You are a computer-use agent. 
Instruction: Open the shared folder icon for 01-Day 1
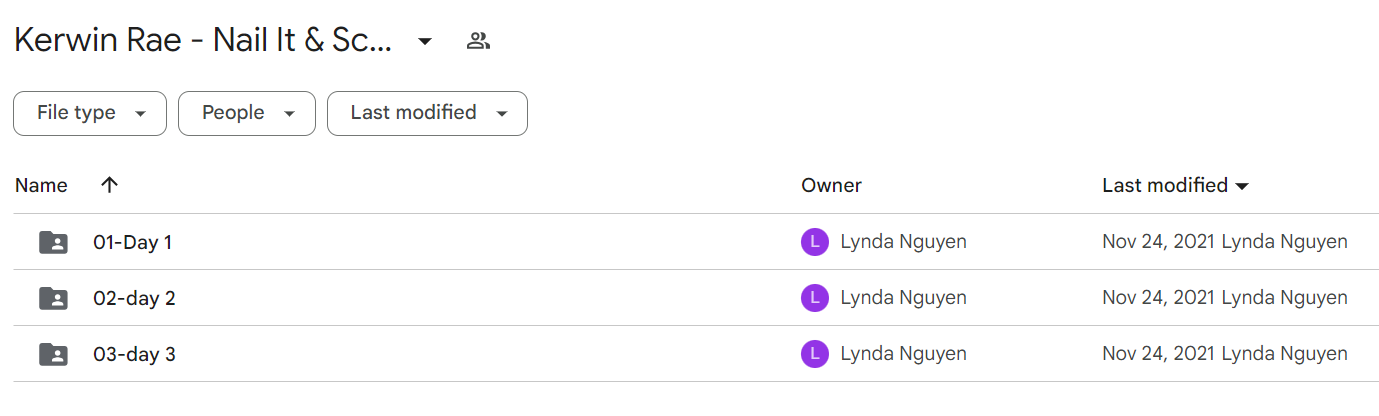[53, 242]
